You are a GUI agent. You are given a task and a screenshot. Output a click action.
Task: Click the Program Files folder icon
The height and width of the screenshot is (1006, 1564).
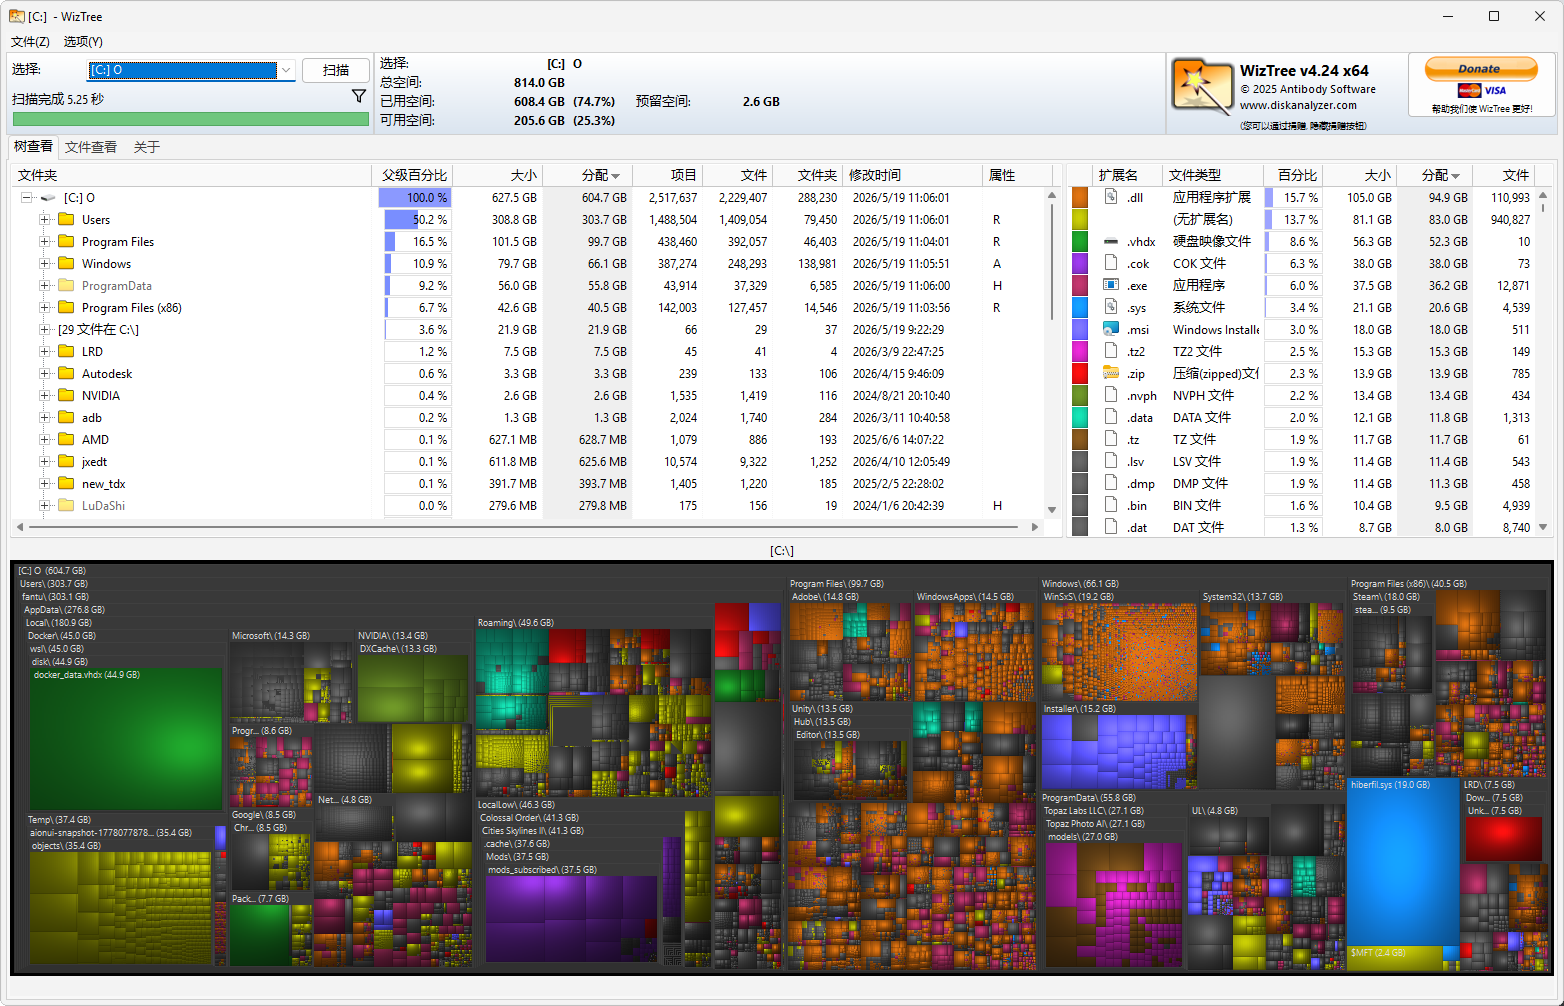pos(67,241)
